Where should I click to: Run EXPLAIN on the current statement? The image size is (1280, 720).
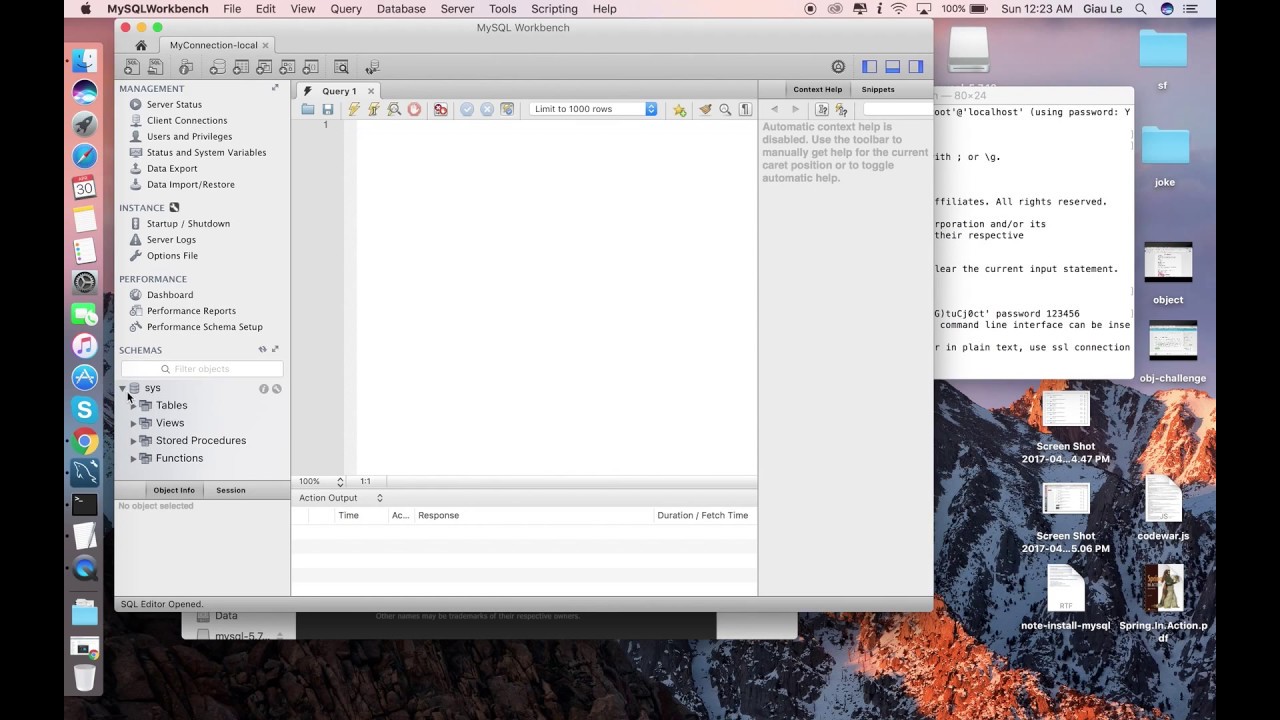pyautogui.click(x=394, y=109)
